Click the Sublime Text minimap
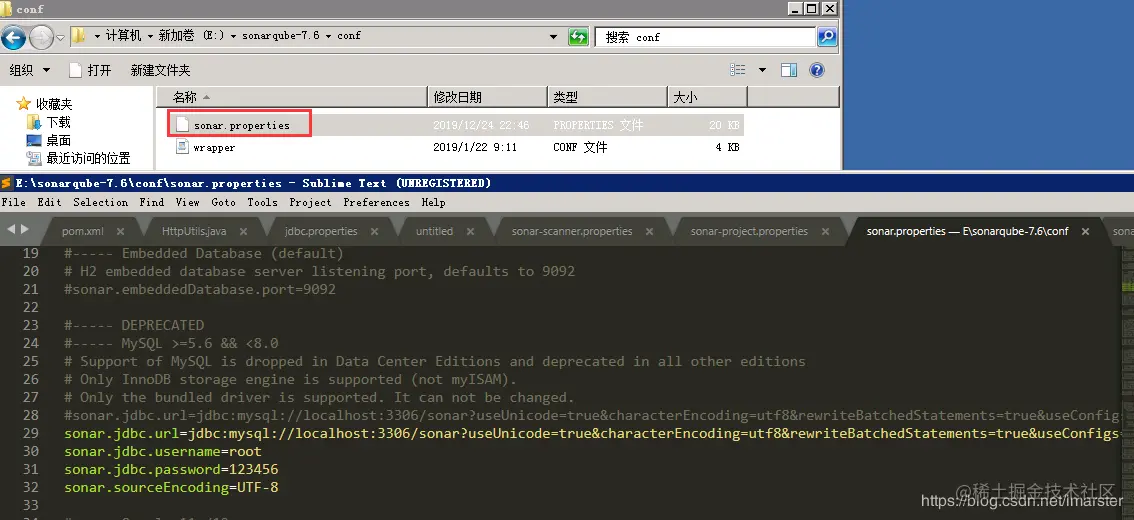 click(1127, 382)
